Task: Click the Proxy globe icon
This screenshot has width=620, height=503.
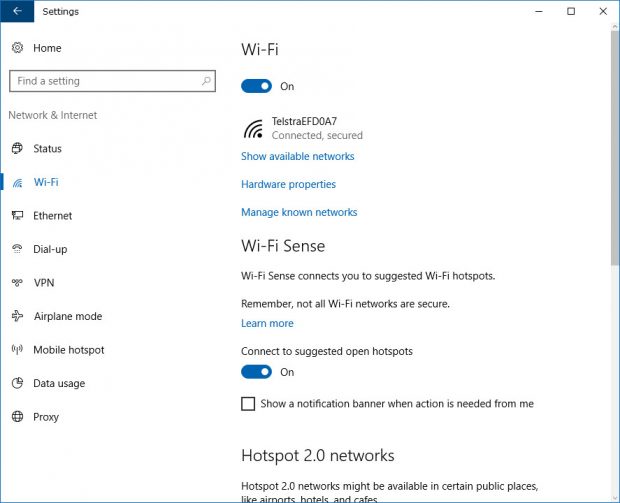Action: tap(17, 416)
